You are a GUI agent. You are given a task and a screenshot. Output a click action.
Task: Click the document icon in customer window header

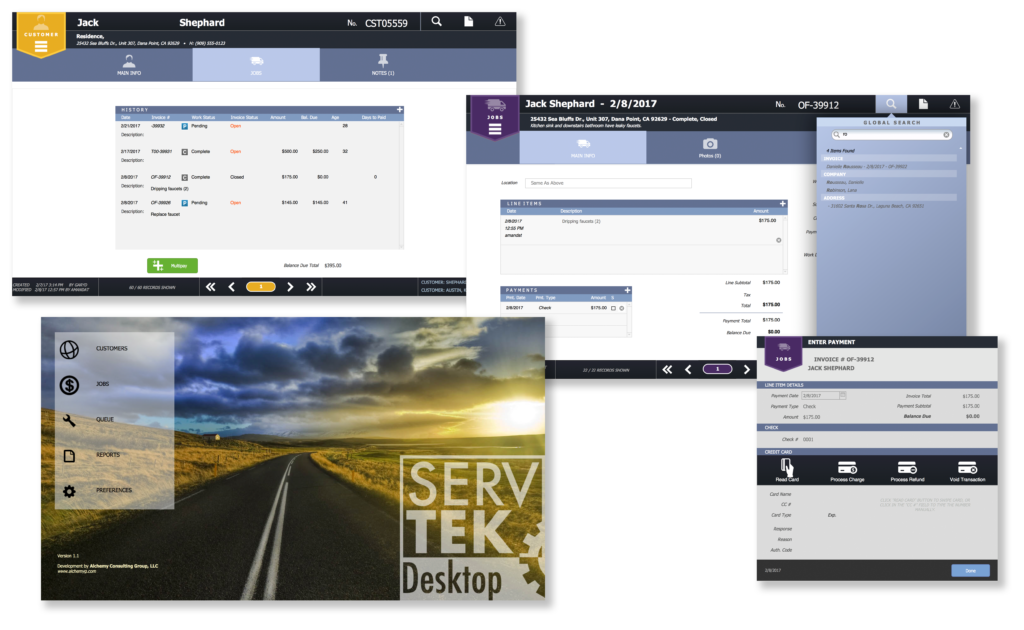click(x=468, y=22)
